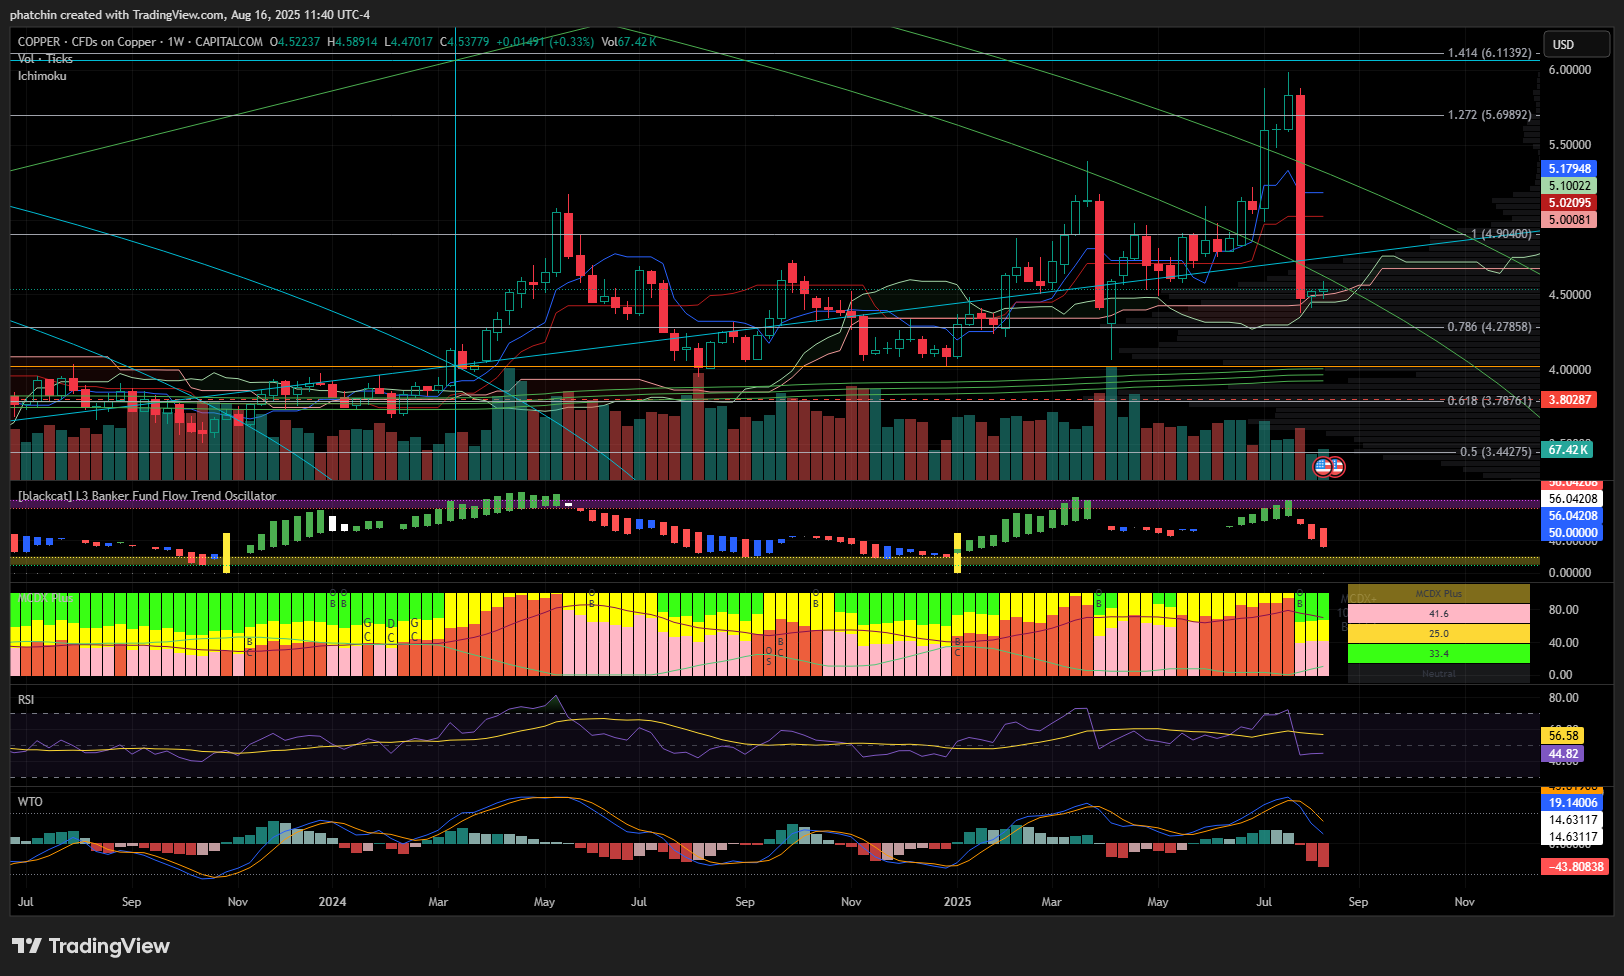The image size is (1624, 976).
Task: Click the blue 5.17948 price axis tag
Action: tap(1569, 169)
